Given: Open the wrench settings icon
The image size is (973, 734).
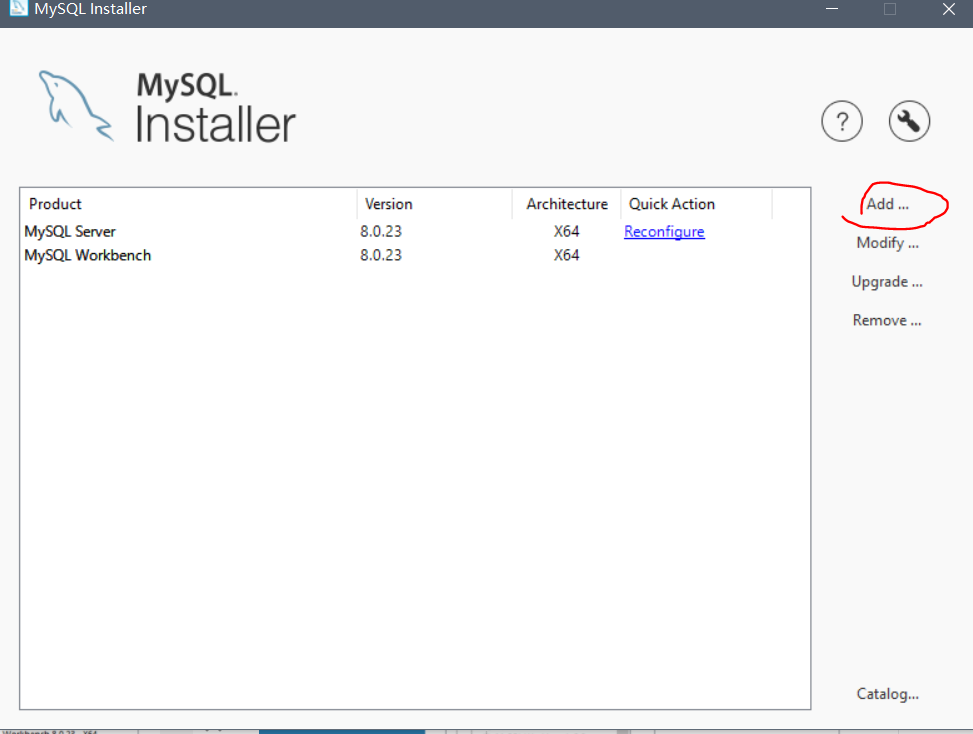Looking at the screenshot, I should 909,121.
